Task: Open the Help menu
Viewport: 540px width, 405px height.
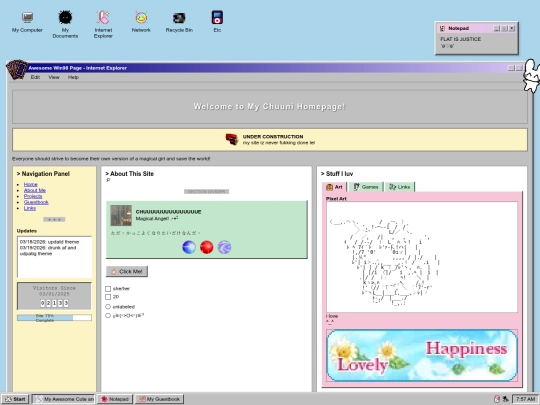Action: coord(73,77)
